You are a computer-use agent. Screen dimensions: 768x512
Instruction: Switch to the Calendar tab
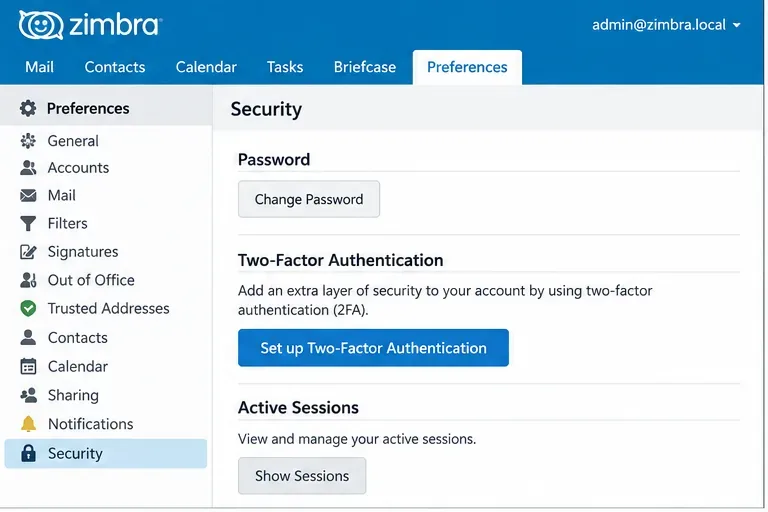[206, 67]
